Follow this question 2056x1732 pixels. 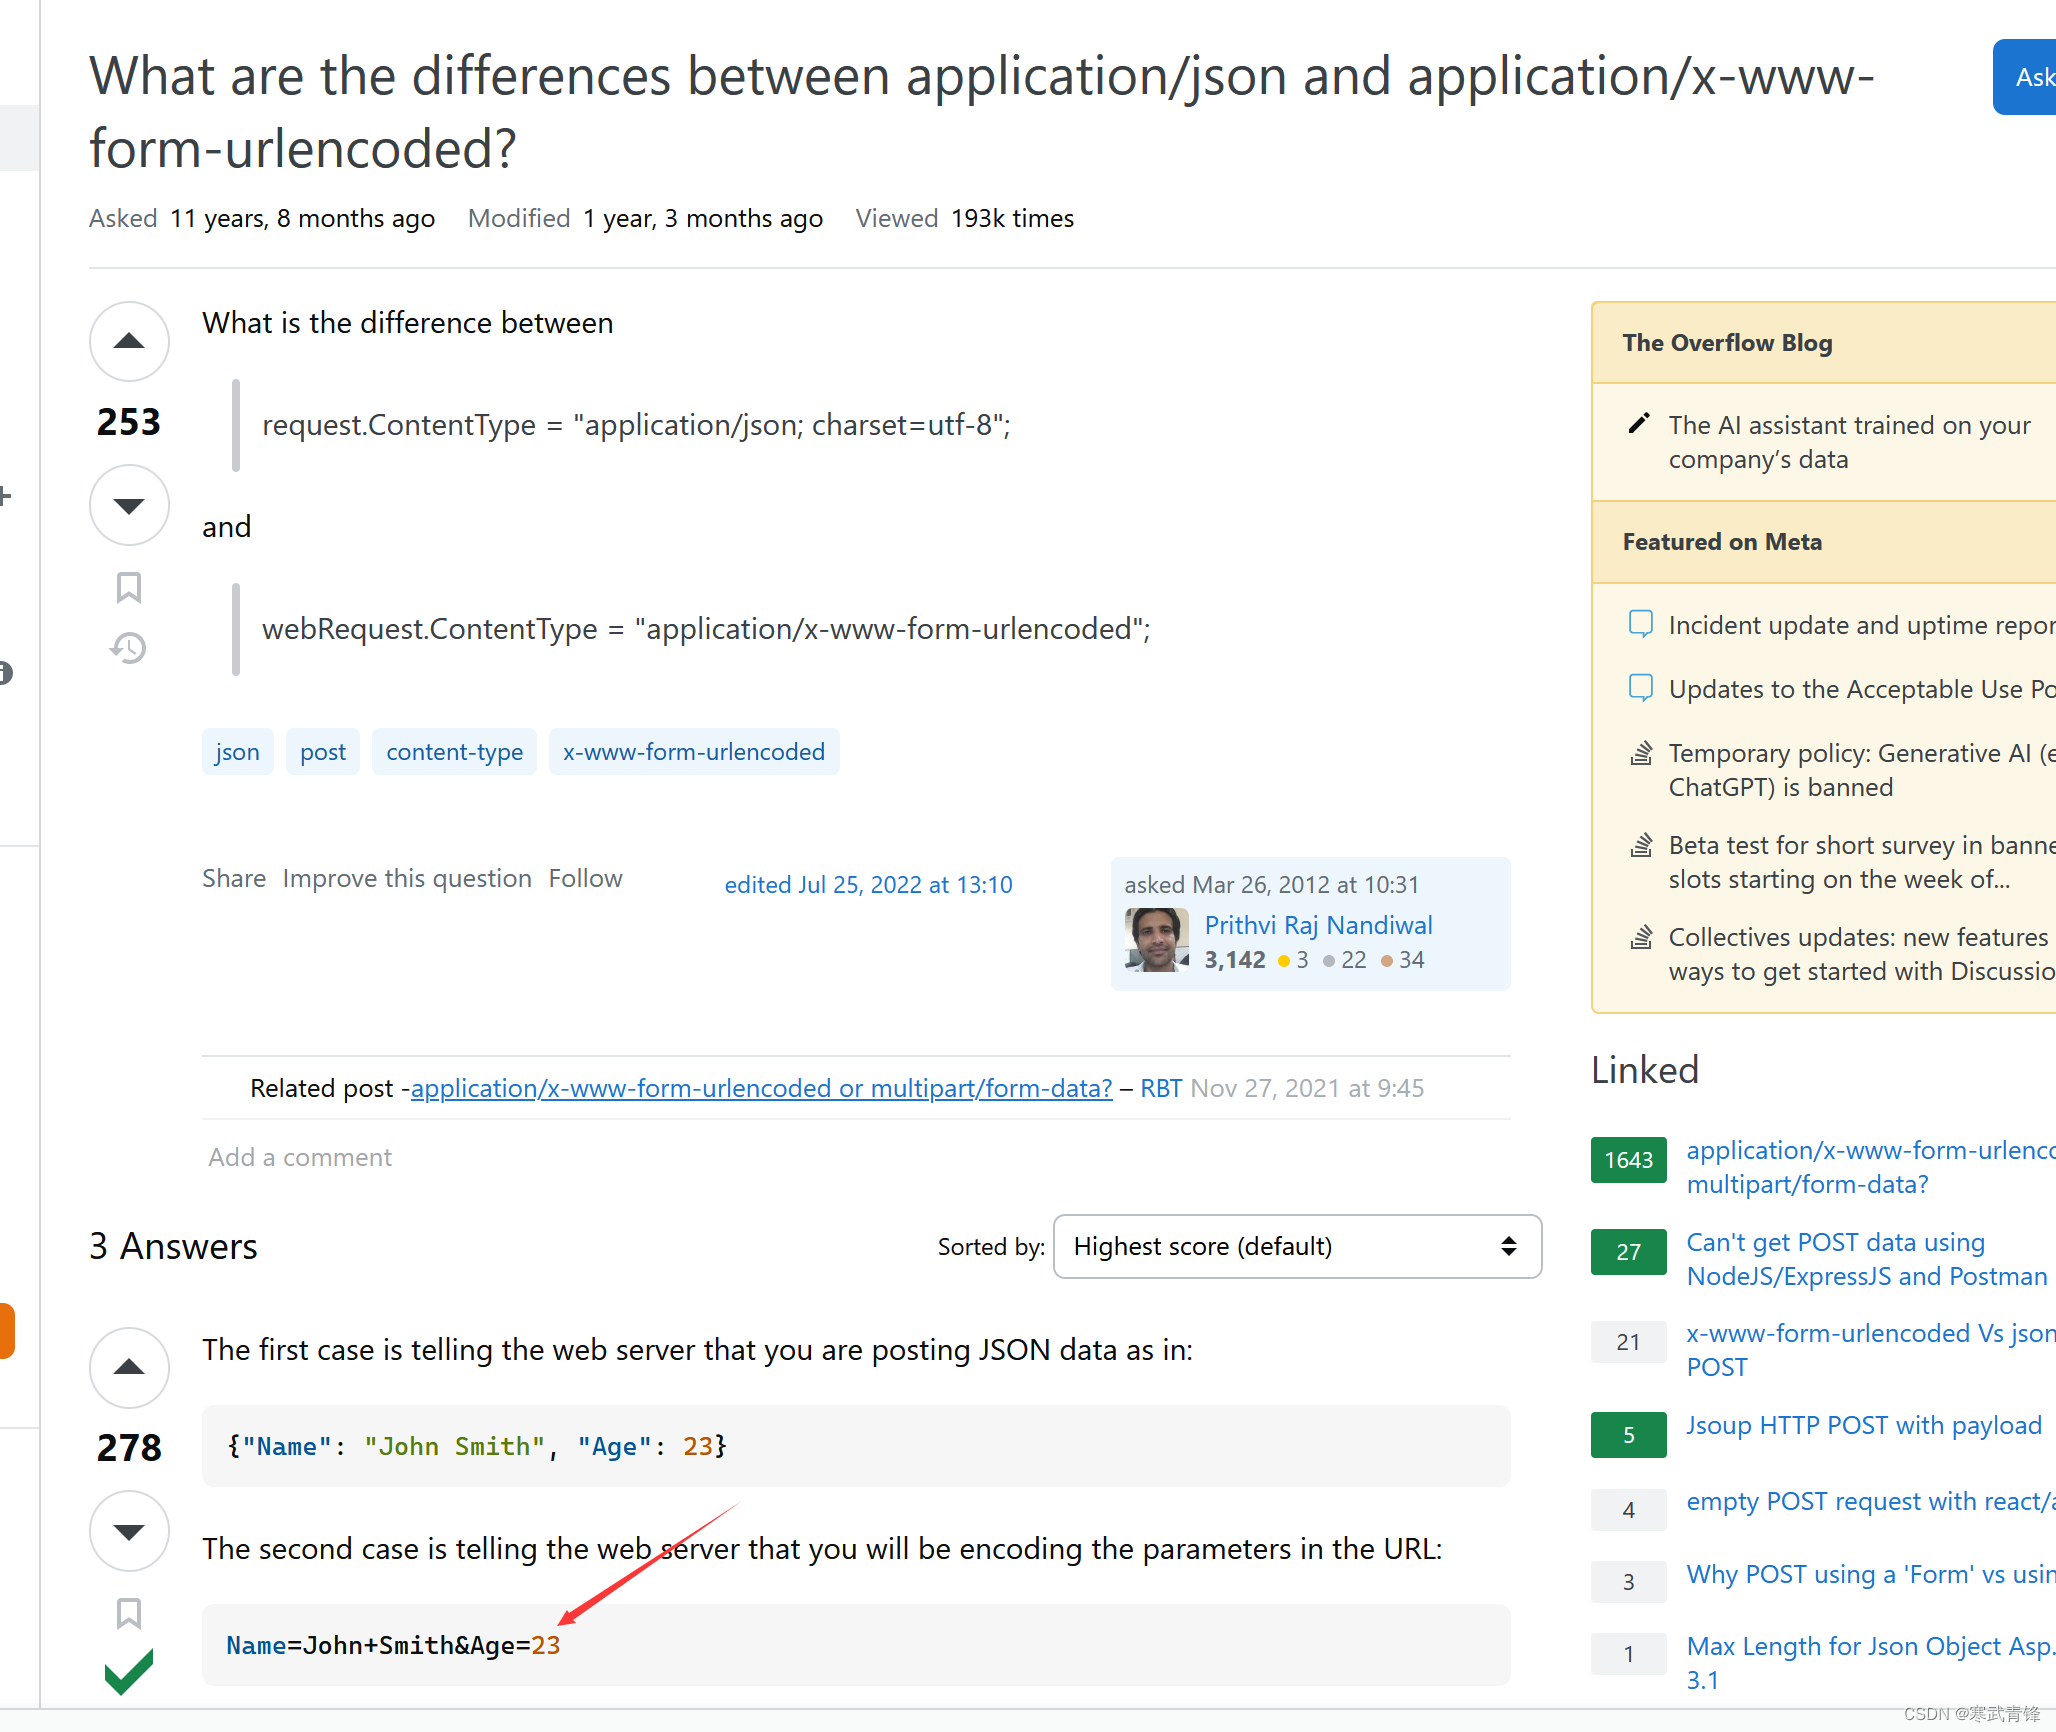pos(585,878)
